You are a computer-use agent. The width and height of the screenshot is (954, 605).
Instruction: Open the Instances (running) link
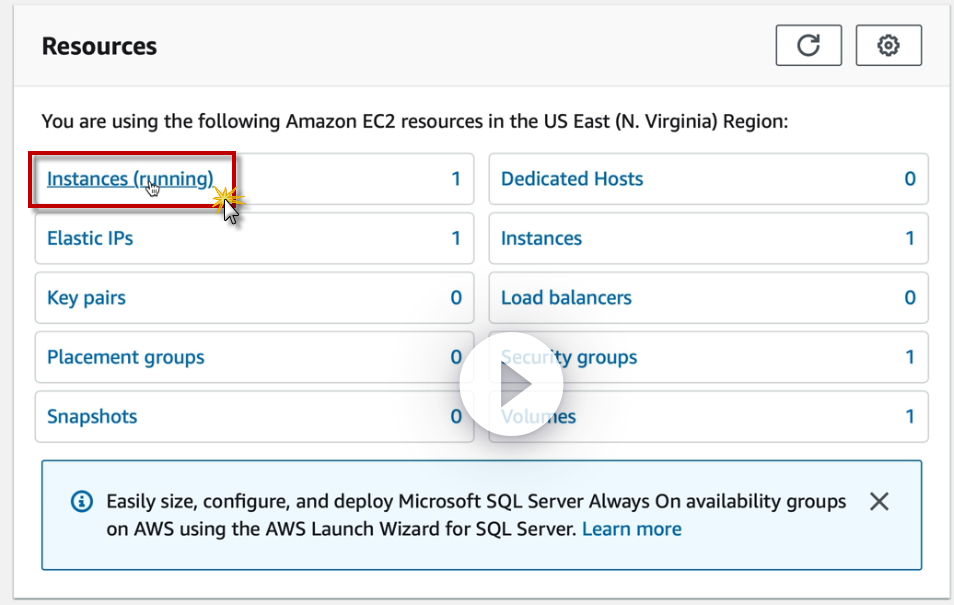(130, 179)
